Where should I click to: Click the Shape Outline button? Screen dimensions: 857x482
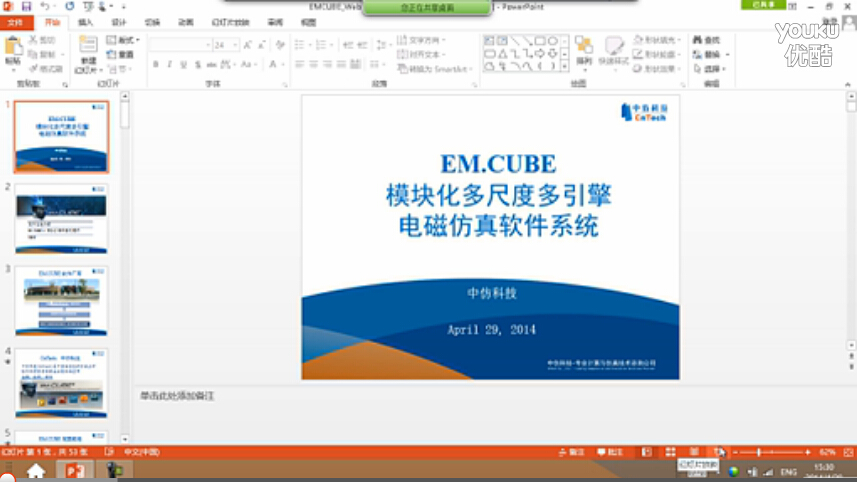click(655, 54)
